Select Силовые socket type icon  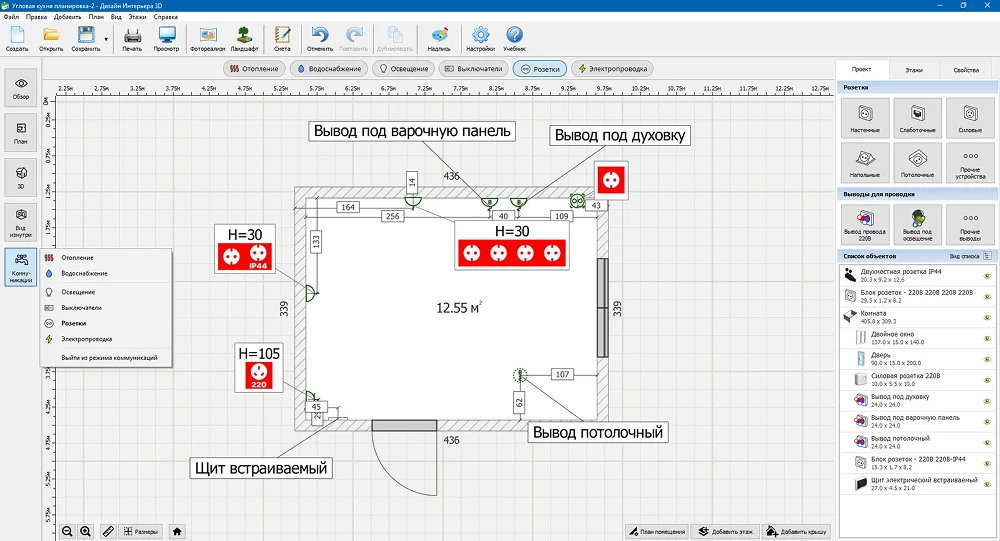point(969,118)
